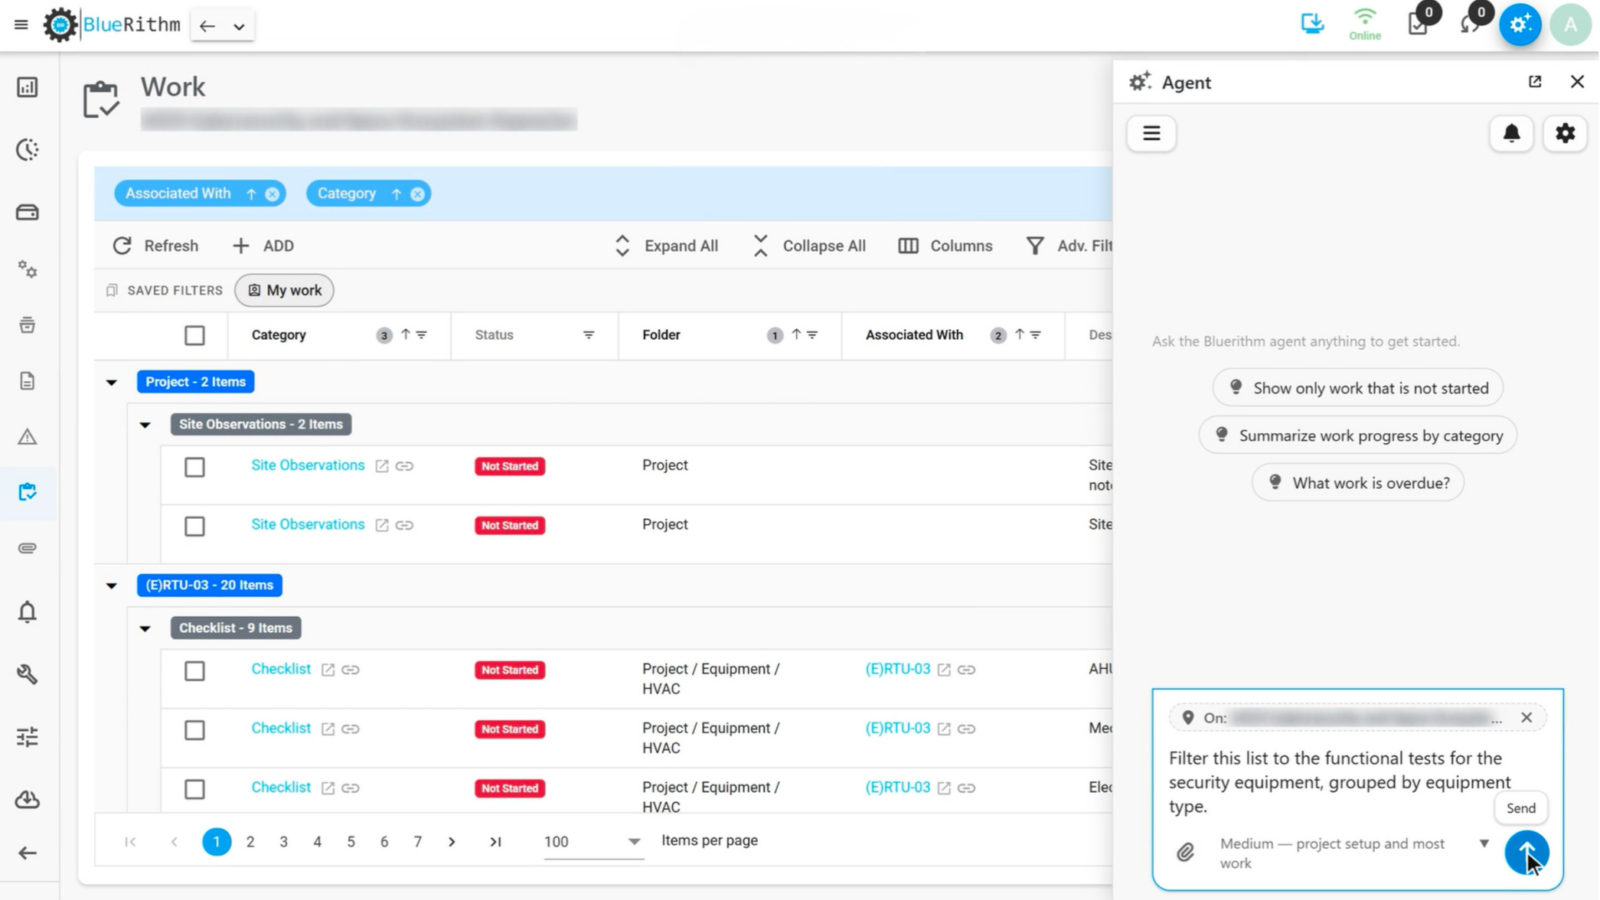Open the warning triangle issues icon in sidebar

(x=28, y=437)
